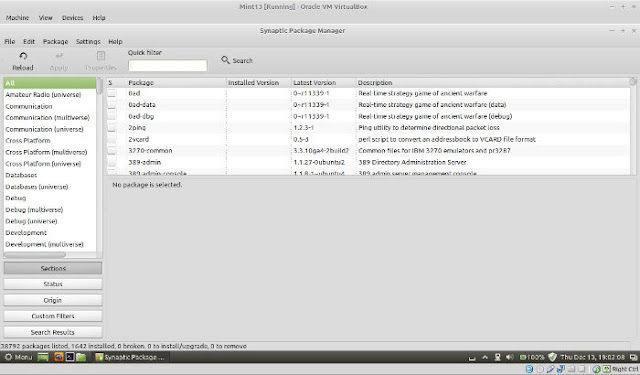Mark status checkbox for 3270-common package
The height and width of the screenshot is (375, 640).
111,151
